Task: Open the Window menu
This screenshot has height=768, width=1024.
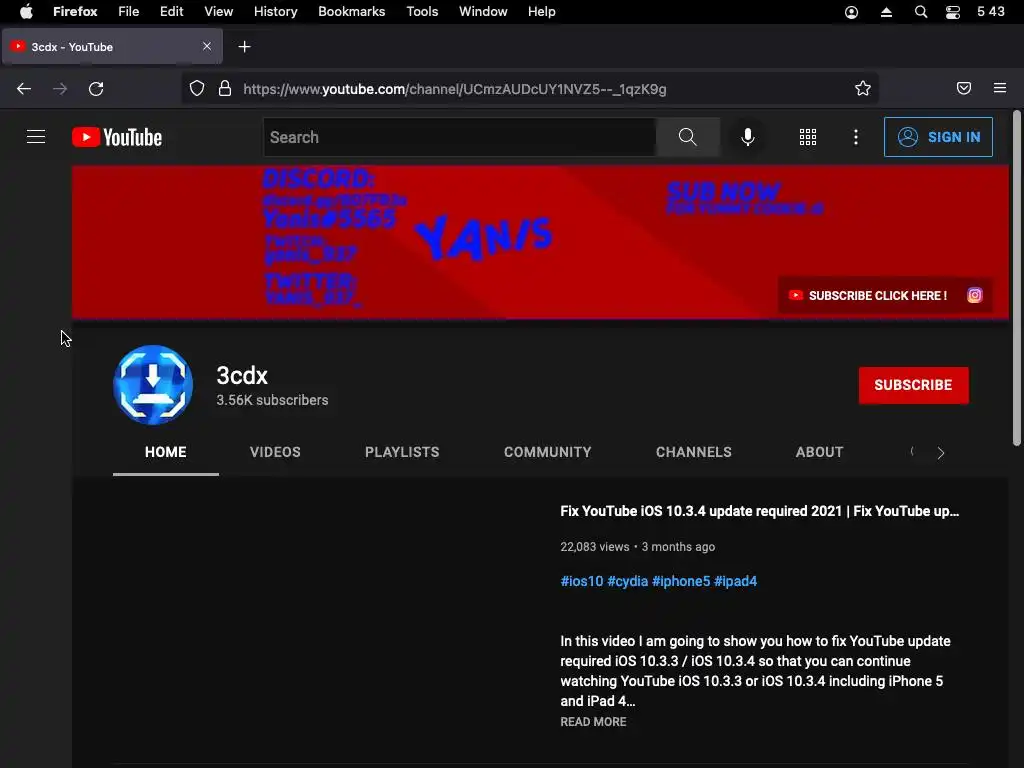Action: [x=483, y=12]
